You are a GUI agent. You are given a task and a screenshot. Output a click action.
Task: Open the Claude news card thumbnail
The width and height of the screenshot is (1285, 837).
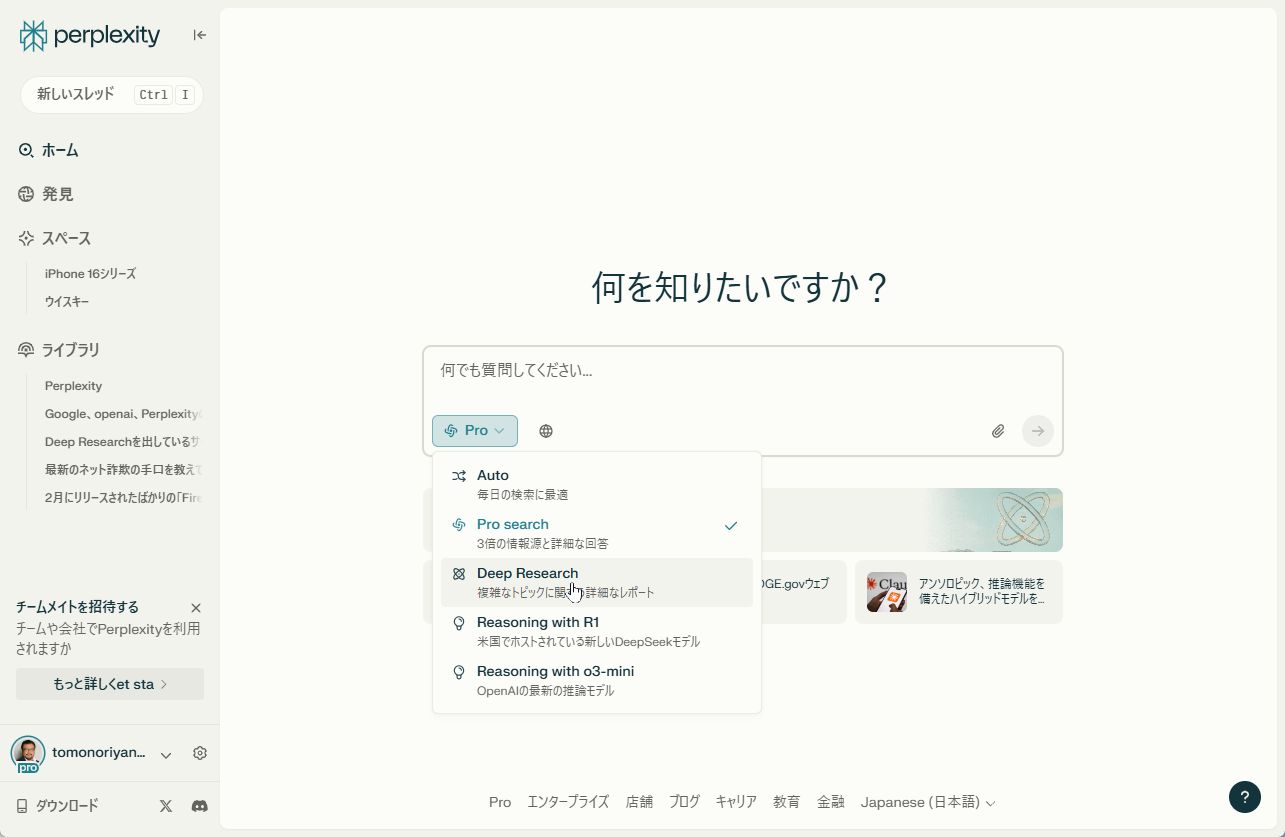887,592
